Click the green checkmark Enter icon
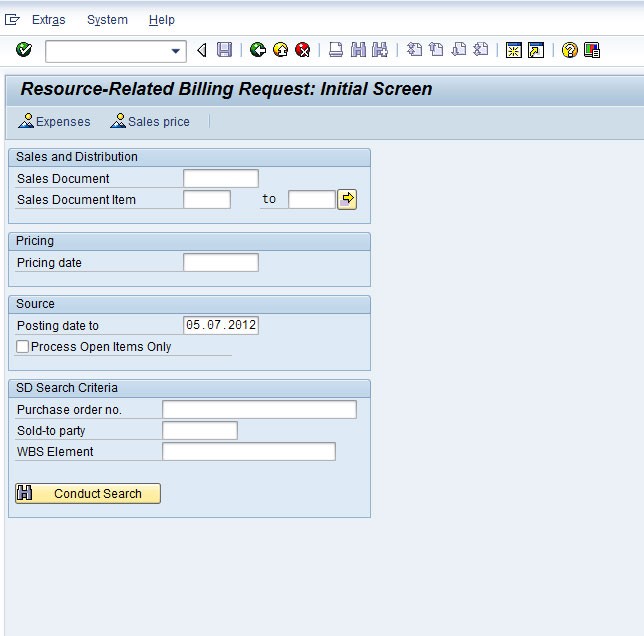The width and height of the screenshot is (644, 636). 24,50
